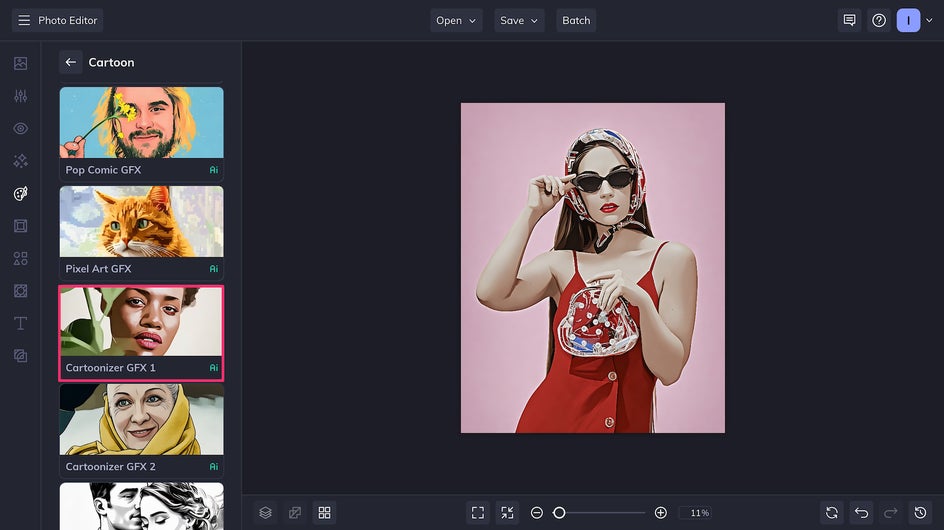The image size is (944, 530).
Task: Click the Ai badge on Pop Comic GFX
Action: click(214, 170)
